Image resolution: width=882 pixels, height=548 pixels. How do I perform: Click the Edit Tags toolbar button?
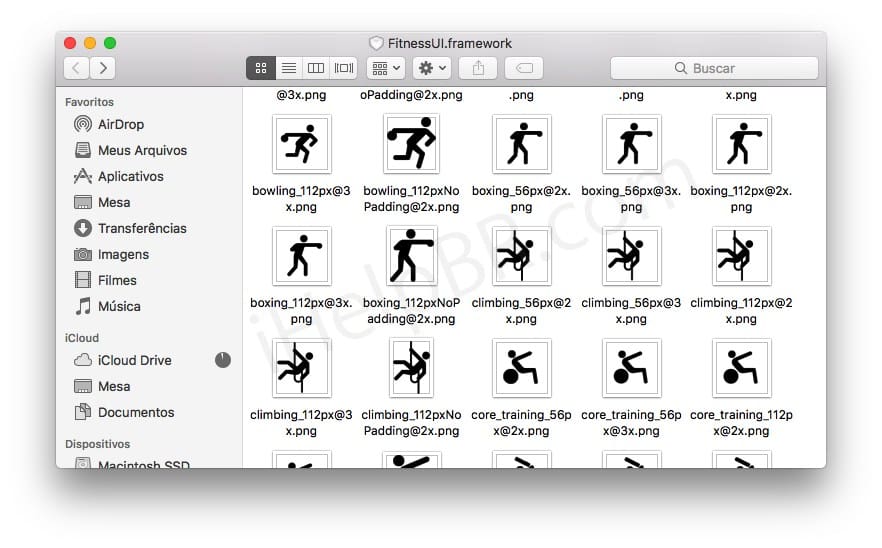(x=524, y=68)
